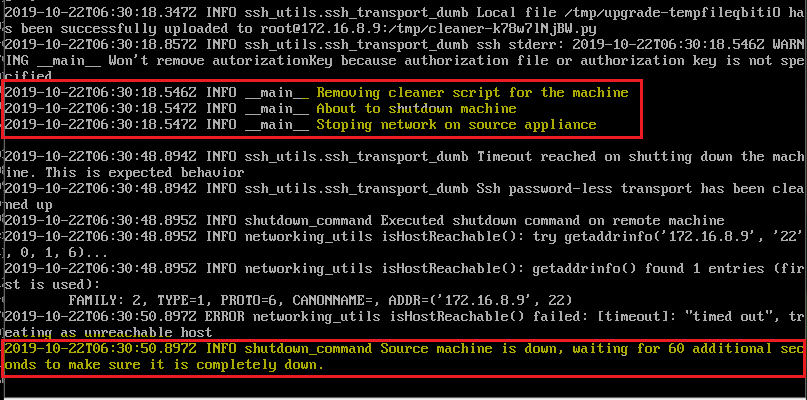
Task: Click the 'Removing cleaner script for the machine' line
Action: 317,93
